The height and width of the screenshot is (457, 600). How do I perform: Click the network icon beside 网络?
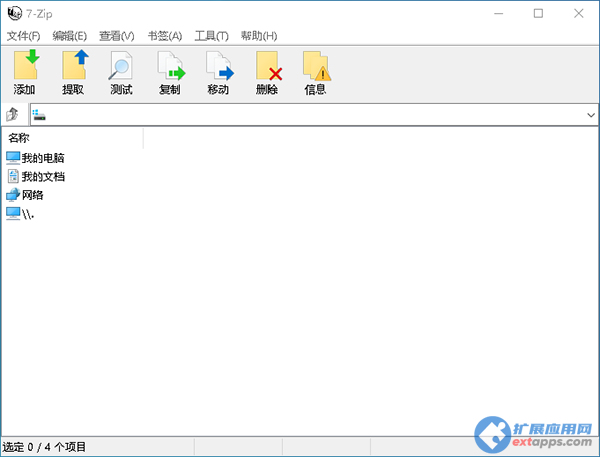click(13, 195)
